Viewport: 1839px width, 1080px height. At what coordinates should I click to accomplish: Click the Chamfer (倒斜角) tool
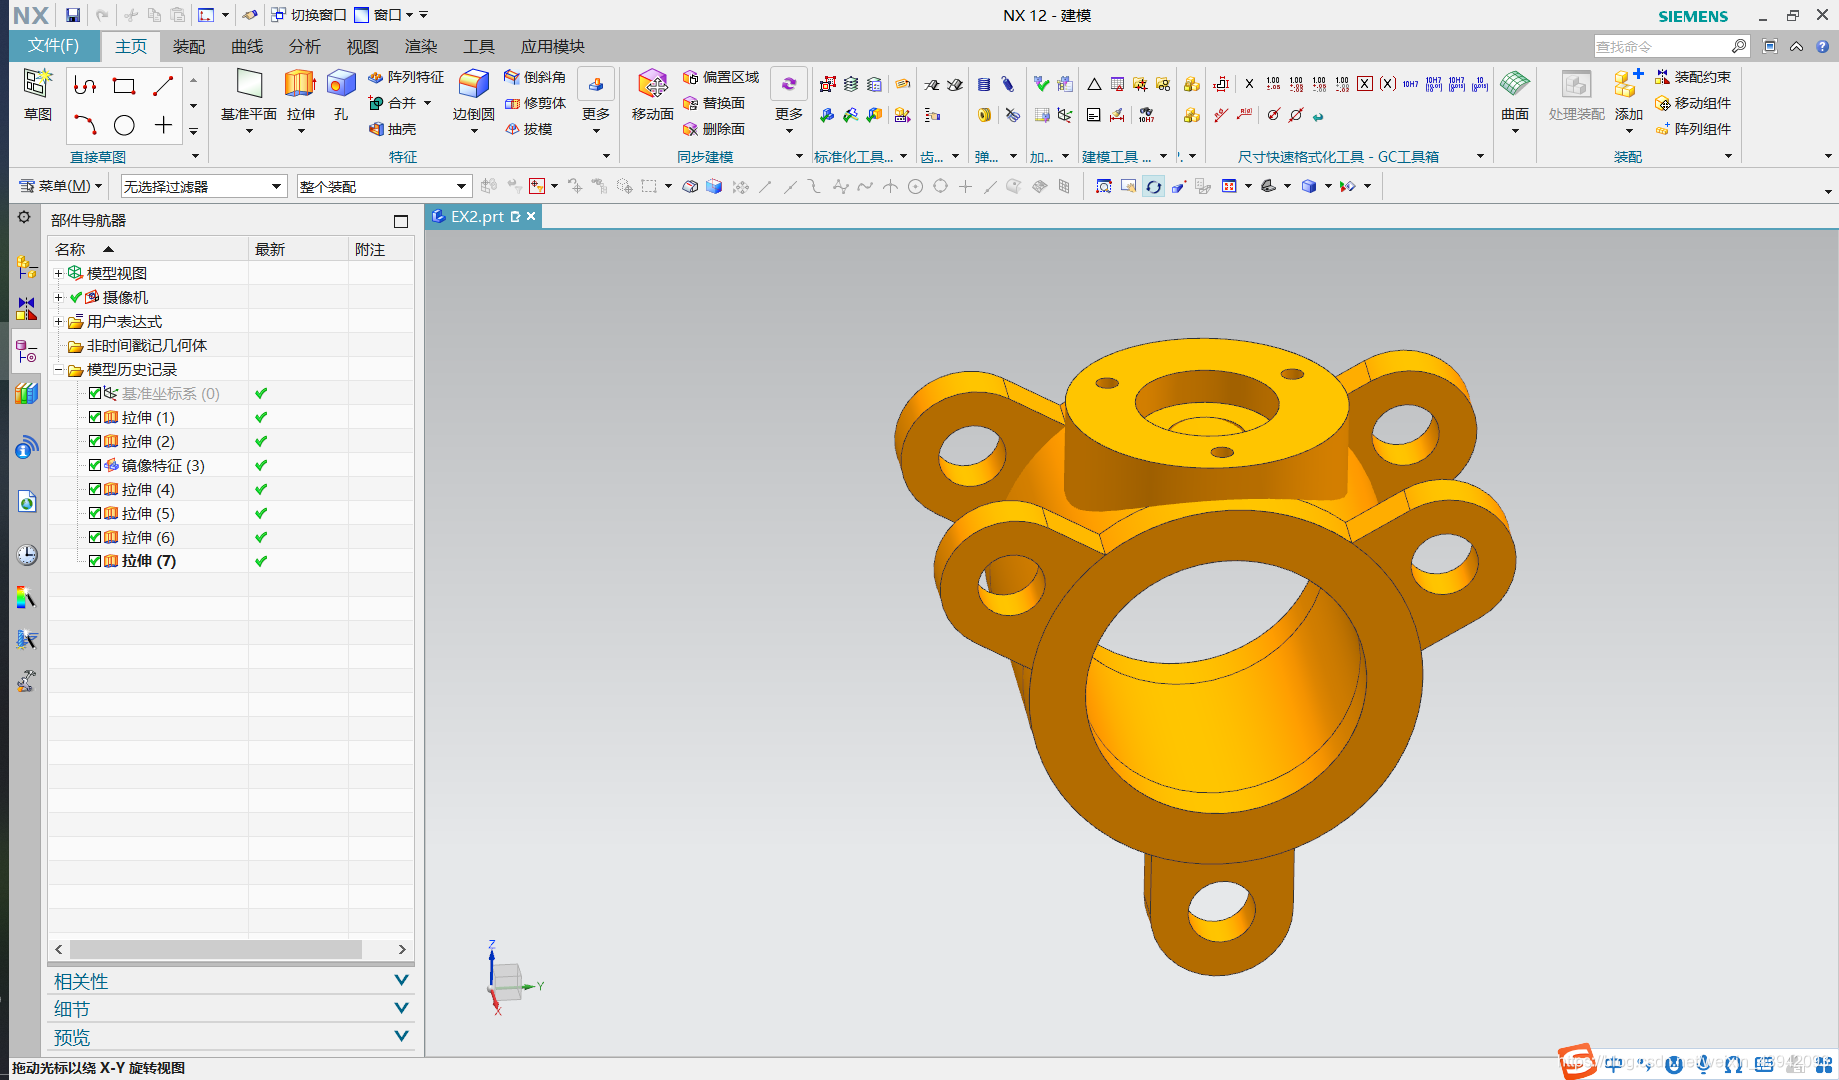(x=535, y=77)
